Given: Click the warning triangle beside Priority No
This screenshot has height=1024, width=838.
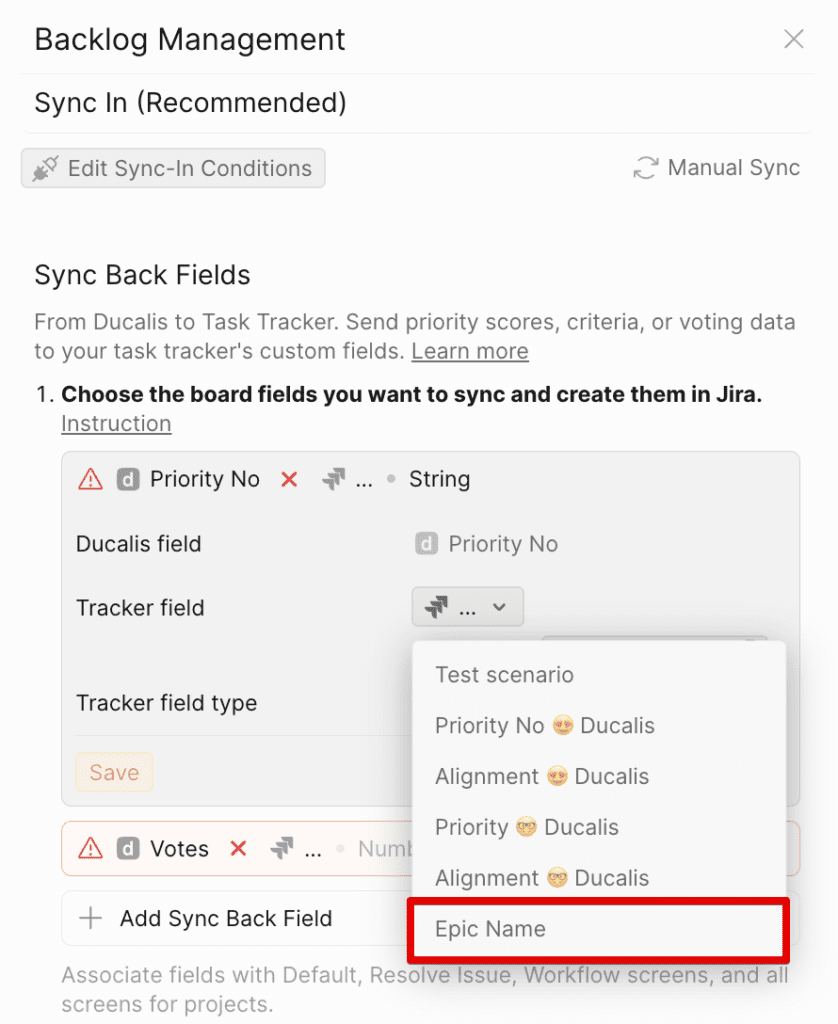Looking at the screenshot, I should (x=90, y=479).
